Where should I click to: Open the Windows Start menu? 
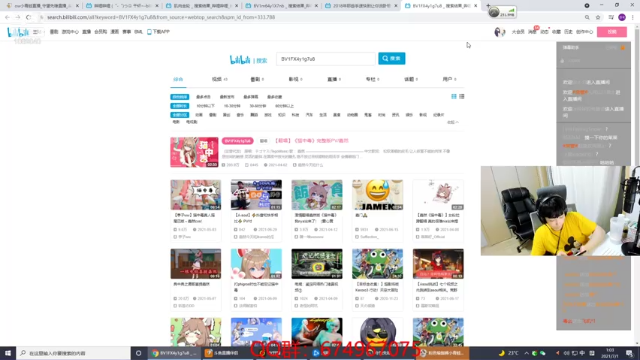(x=8, y=353)
